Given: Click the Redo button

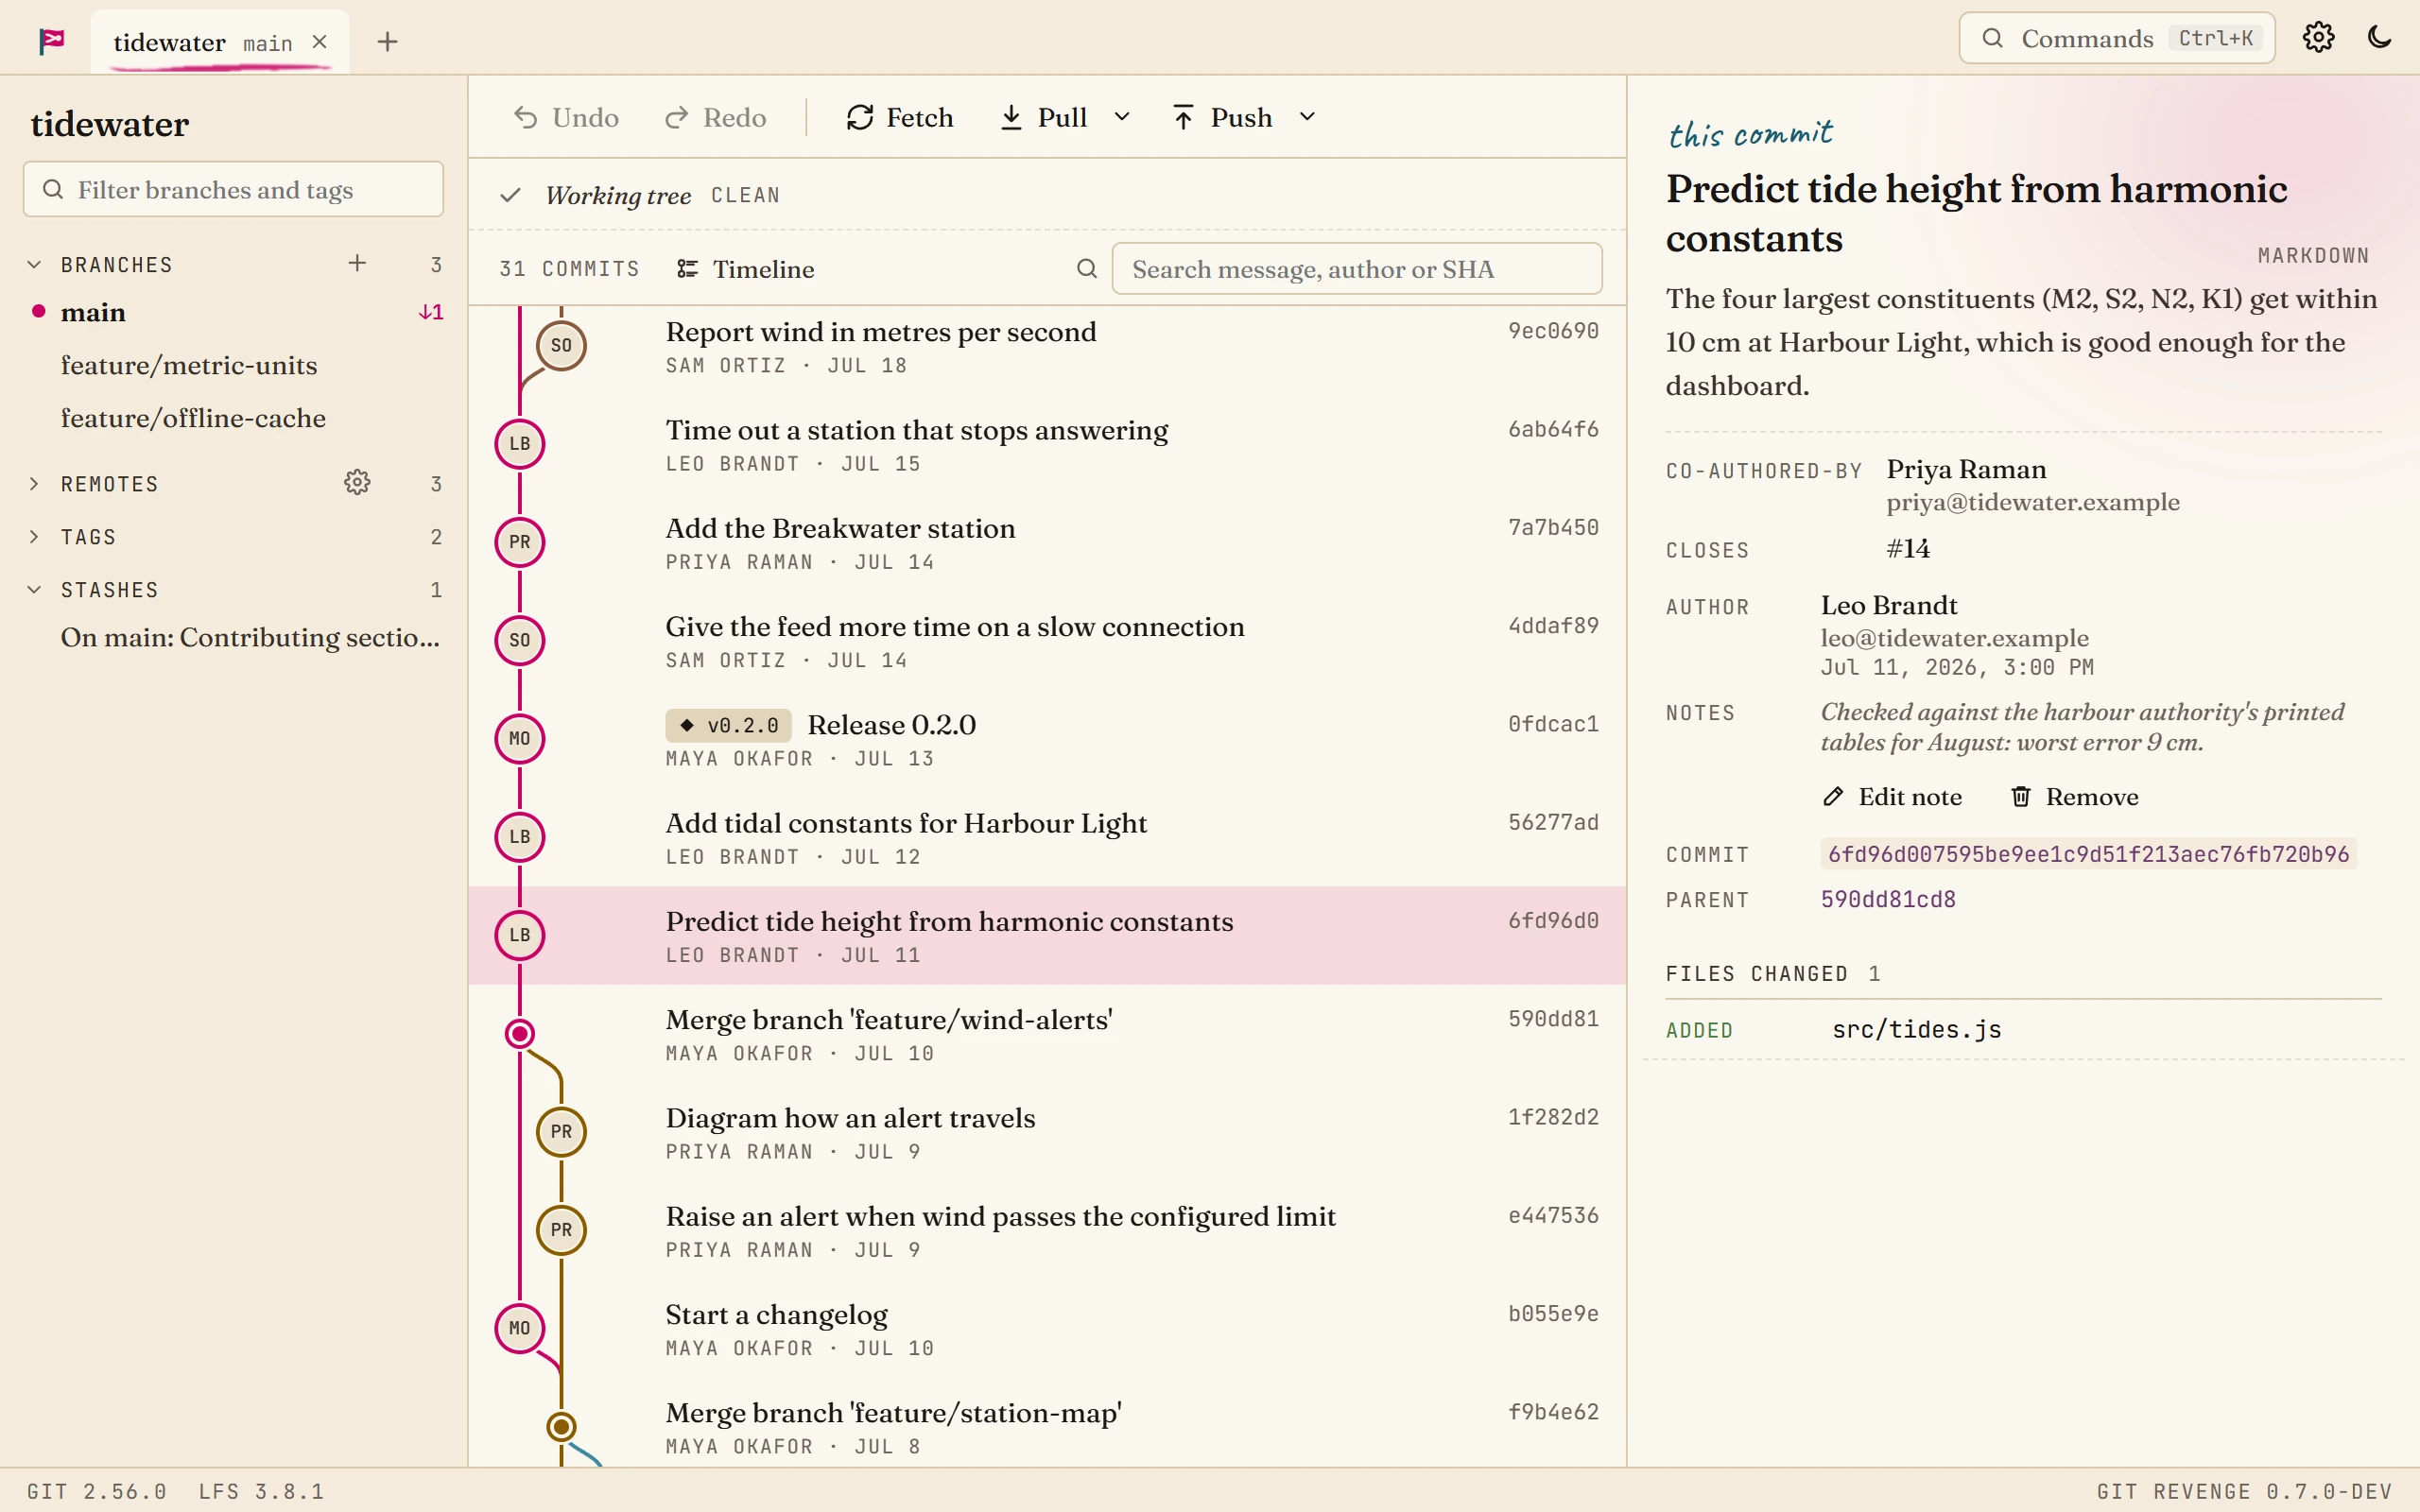Looking at the screenshot, I should click(716, 118).
